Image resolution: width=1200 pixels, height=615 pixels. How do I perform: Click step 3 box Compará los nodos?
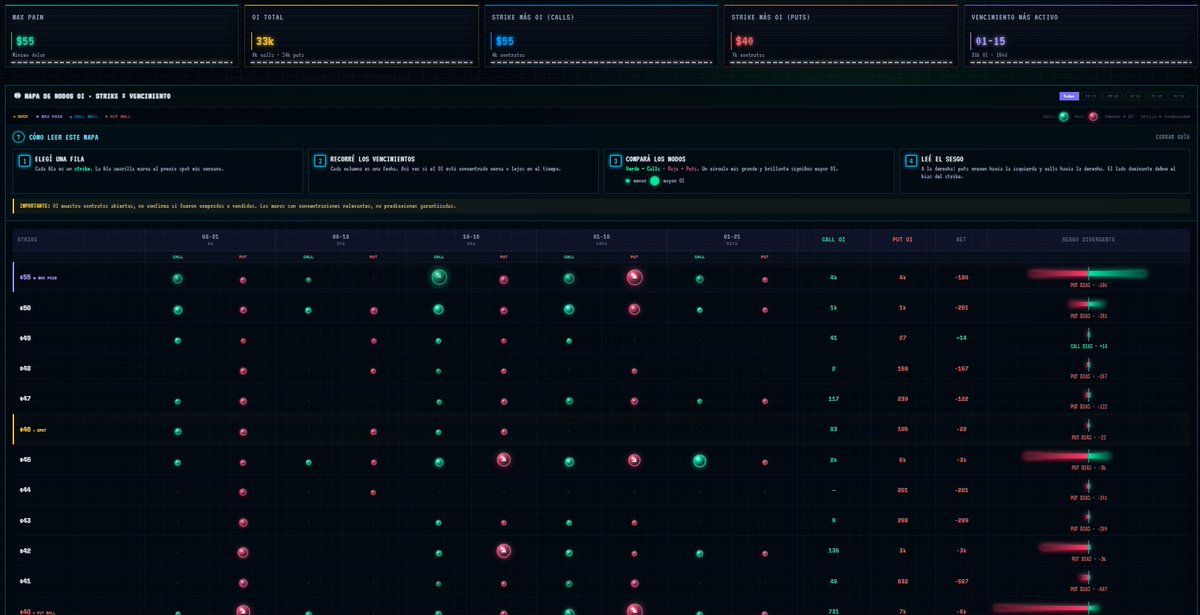click(748, 171)
